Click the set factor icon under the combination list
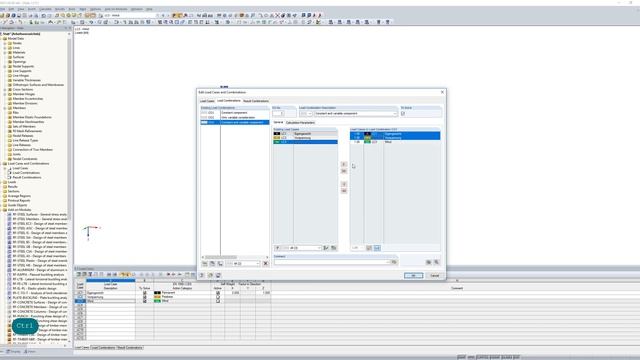 tap(369, 248)
